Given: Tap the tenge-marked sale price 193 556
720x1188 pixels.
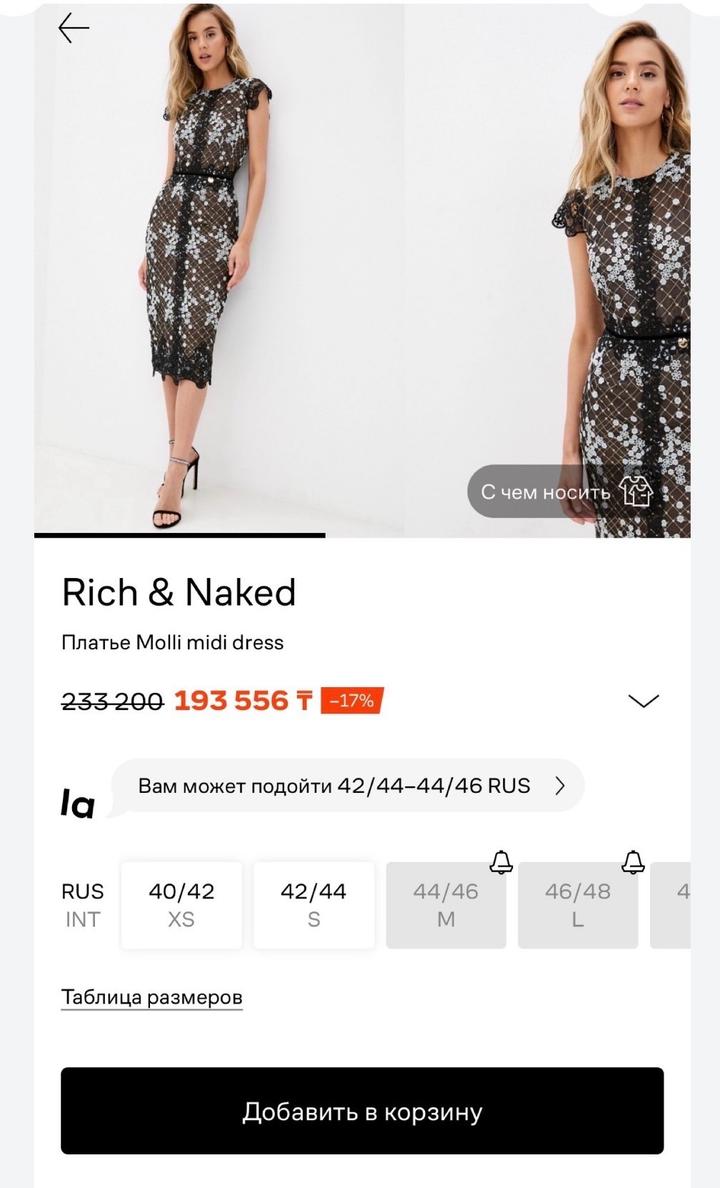Looking at the screenshot, I should 243,701.
